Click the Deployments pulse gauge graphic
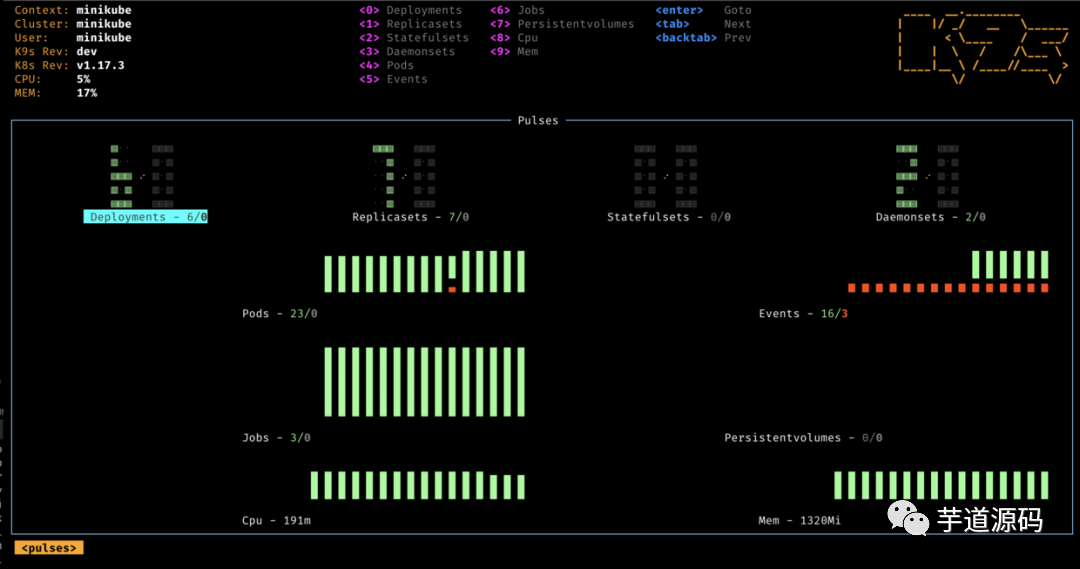1080x569 pixels. [x=142, y=176]
